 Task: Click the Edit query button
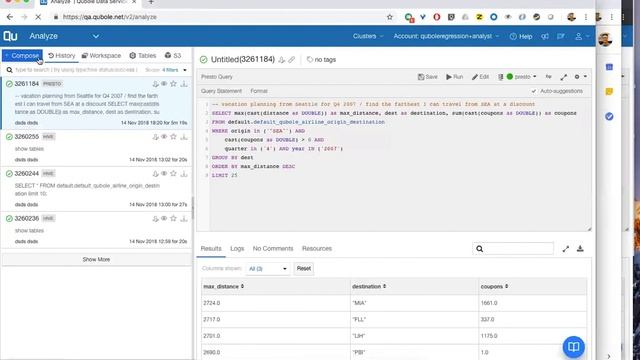click(480, 77)
